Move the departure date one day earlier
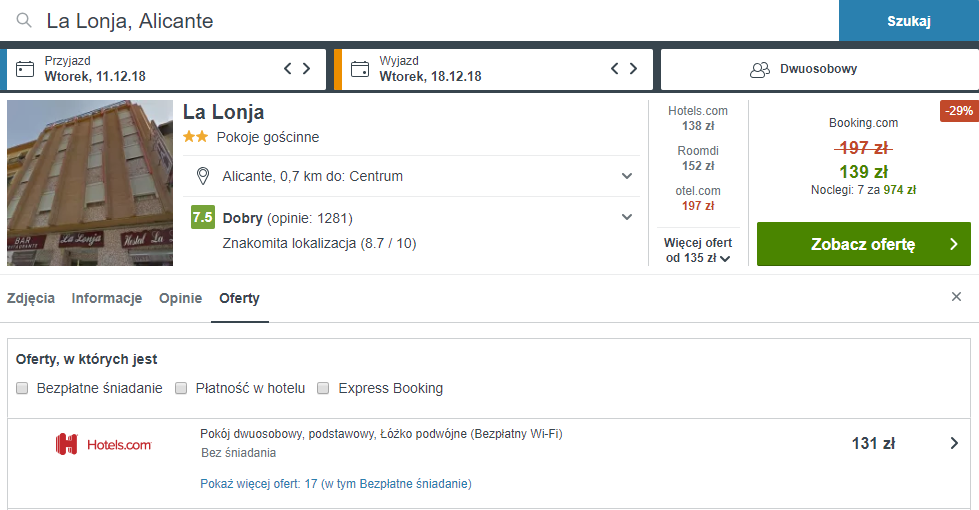The height and width of the screenshot is (510, 979). click(x=614, y=69)
